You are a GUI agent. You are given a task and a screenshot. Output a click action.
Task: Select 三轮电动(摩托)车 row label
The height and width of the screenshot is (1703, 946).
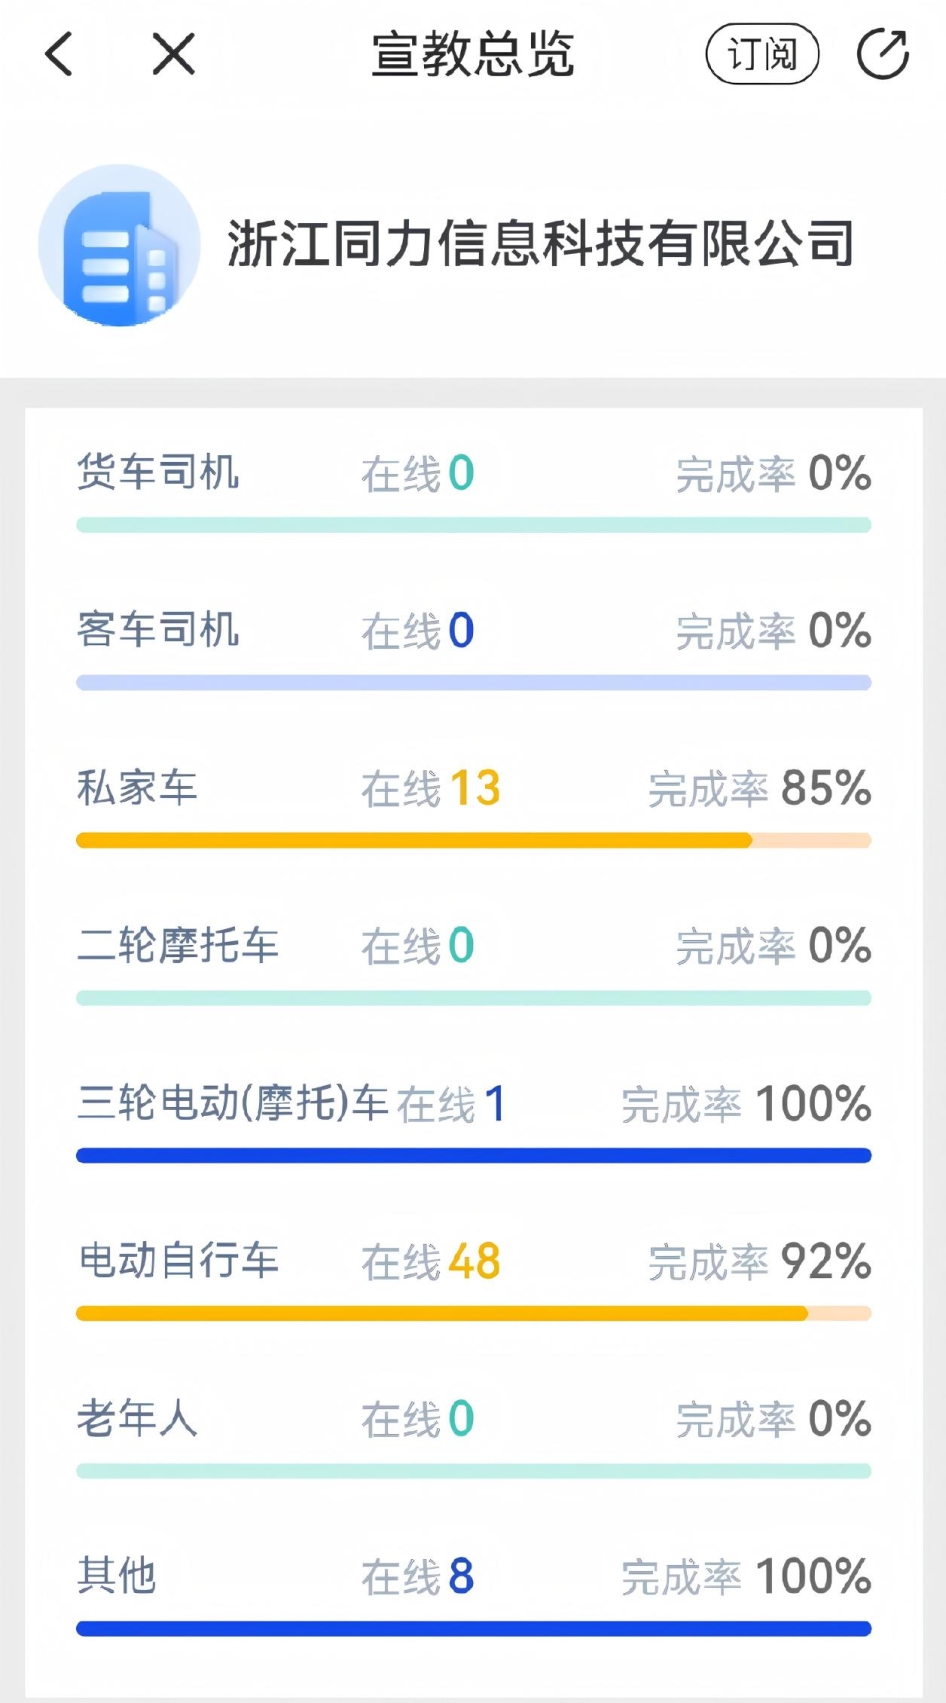point(232,1103)
